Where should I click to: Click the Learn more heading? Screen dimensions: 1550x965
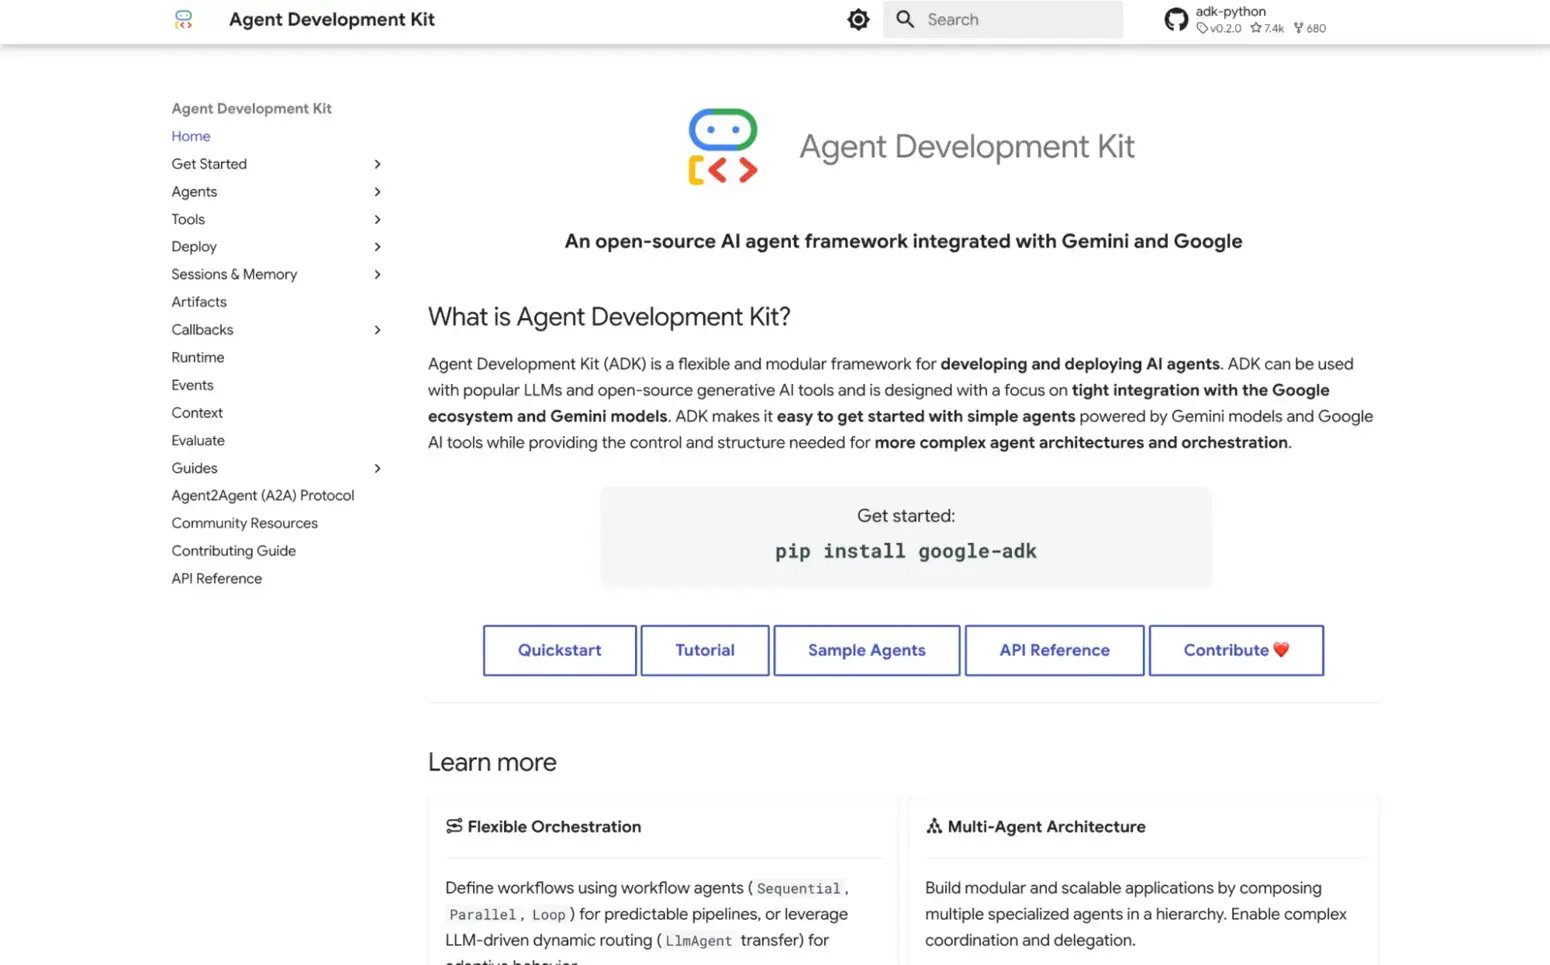(x=492, y=762)
